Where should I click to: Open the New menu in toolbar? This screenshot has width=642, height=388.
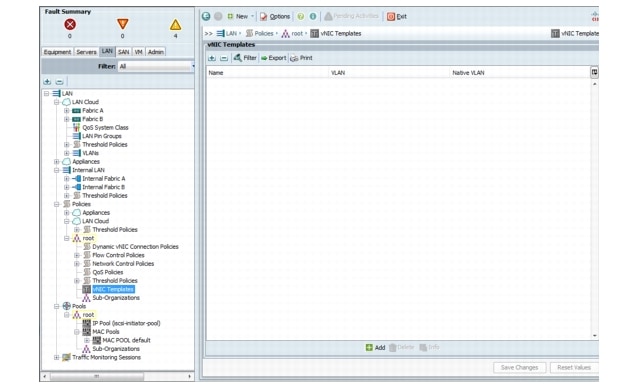tap(240, 16)
